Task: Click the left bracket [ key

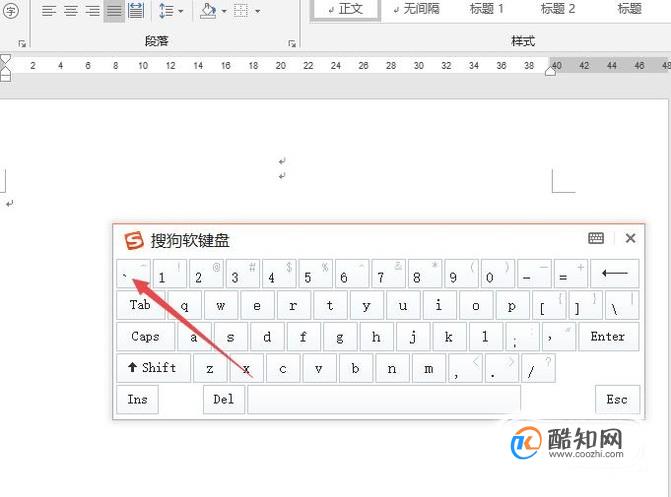Action: 549,305
